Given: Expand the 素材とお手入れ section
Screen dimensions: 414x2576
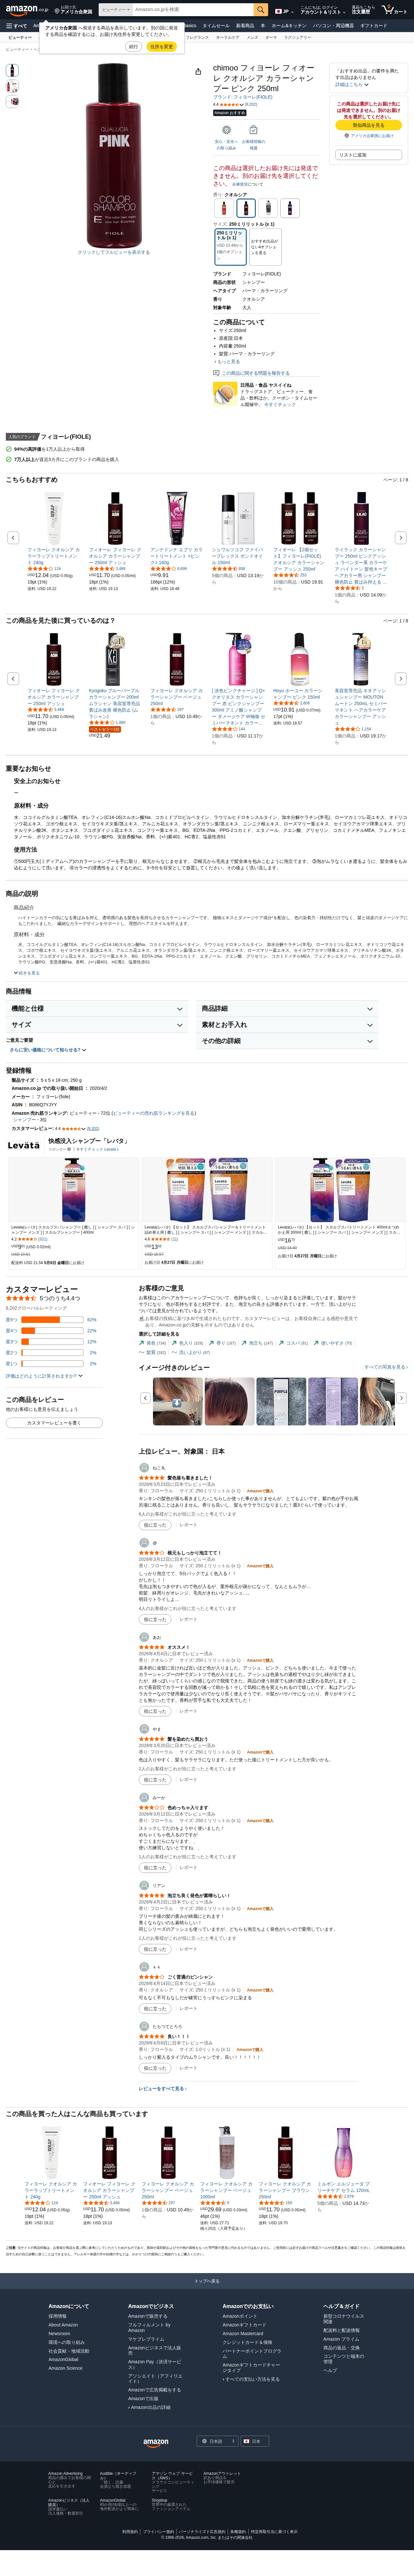Looking at the screenshot, I should click(287, 1025).
